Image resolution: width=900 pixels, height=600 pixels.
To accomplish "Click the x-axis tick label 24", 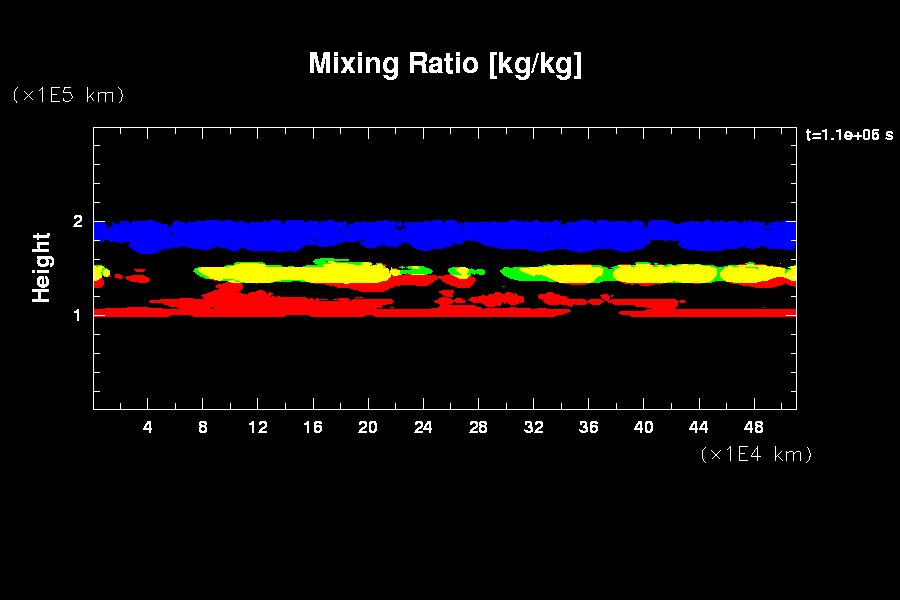I will (x=423, y=428).
